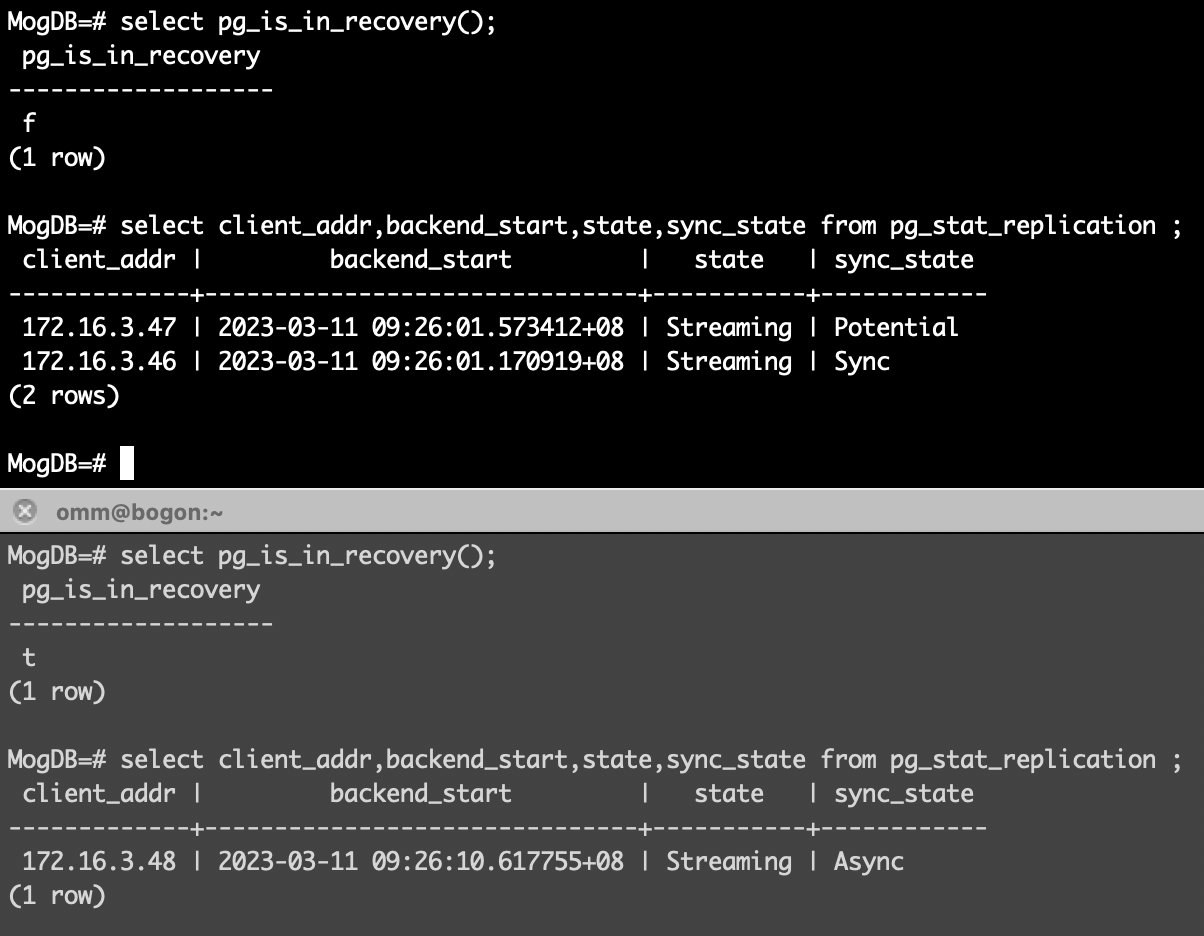Click the client_addr column header in bottom pane
The image size is (1204, 936).
coord(99,794)
